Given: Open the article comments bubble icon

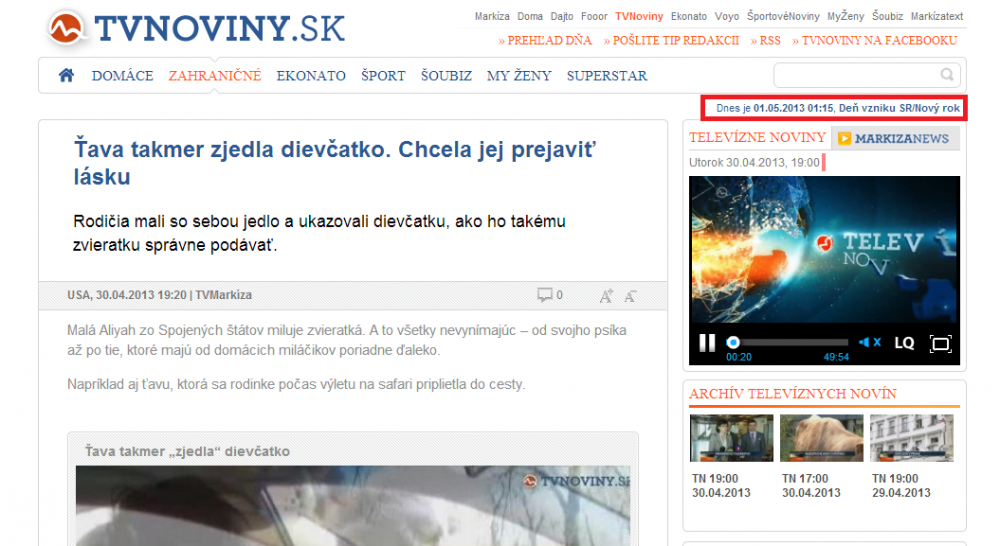Looking at the screenshot, I should pos(544,295).
